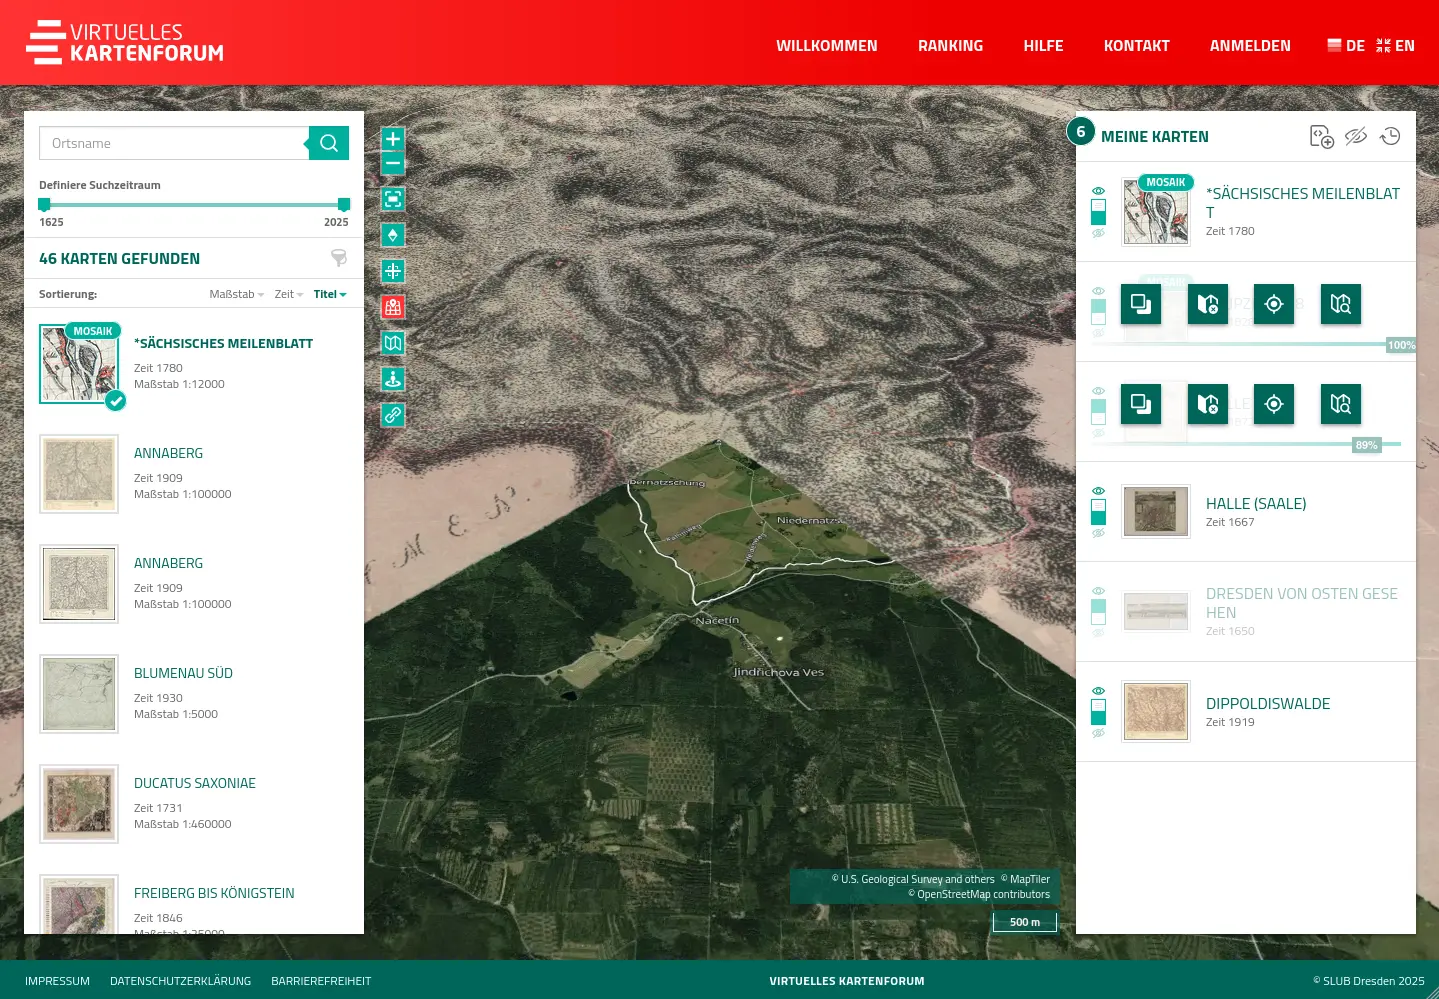The height and width of the screenshot is (999, 1439).
Task: Click the Virtuelles Kartenforum logo
Action: pyautogui.click(x=125, y=43)
